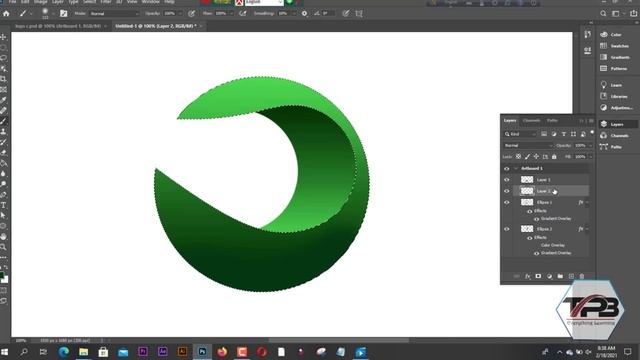Image resolution: width=640 pixels, height=360 pixels.
Task: Hide Layer 2 using its eye icon
Action: click(507, 191)
